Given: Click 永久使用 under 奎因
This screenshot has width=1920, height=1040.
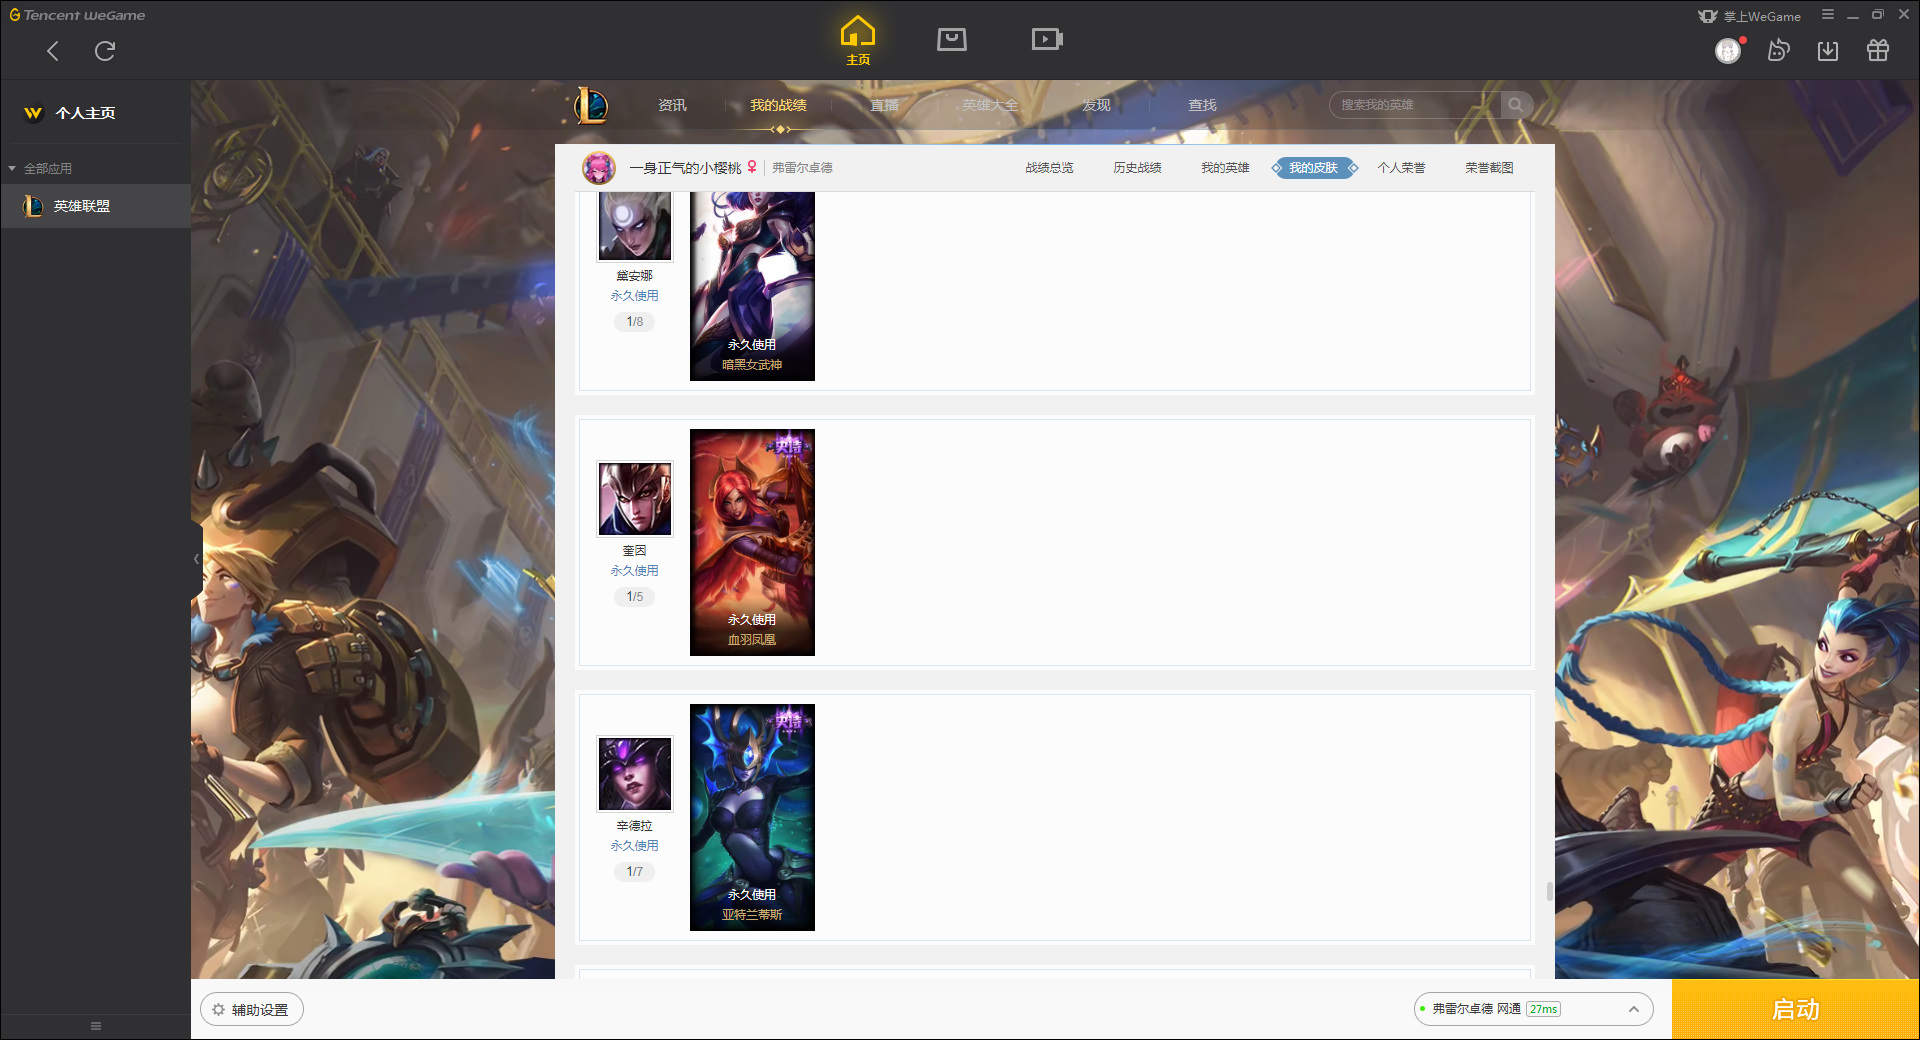Looking at the screenshot, I should (x=635, y=571).
